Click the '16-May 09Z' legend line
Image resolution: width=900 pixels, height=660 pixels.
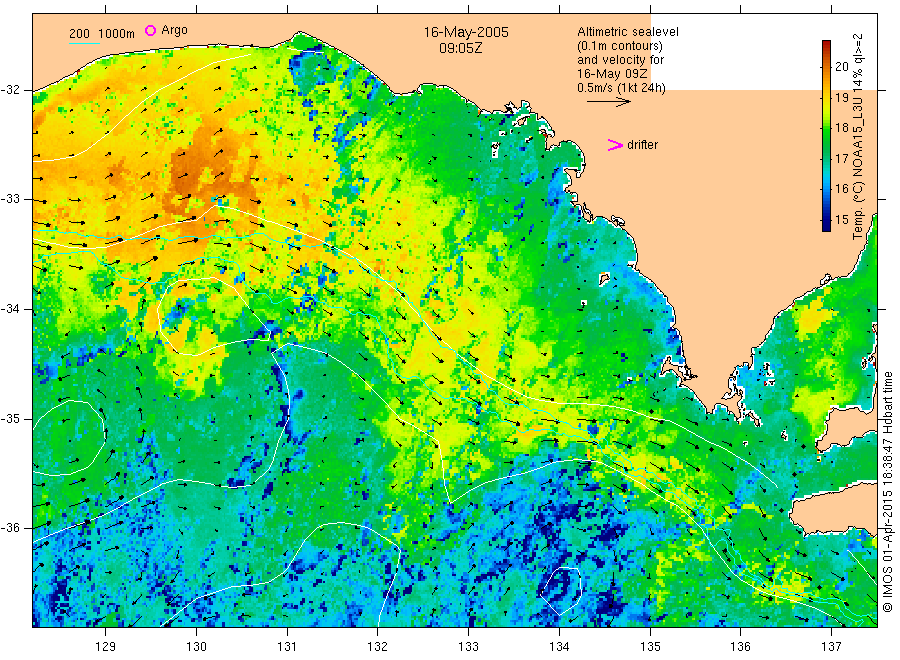click(x=612, y=74)
